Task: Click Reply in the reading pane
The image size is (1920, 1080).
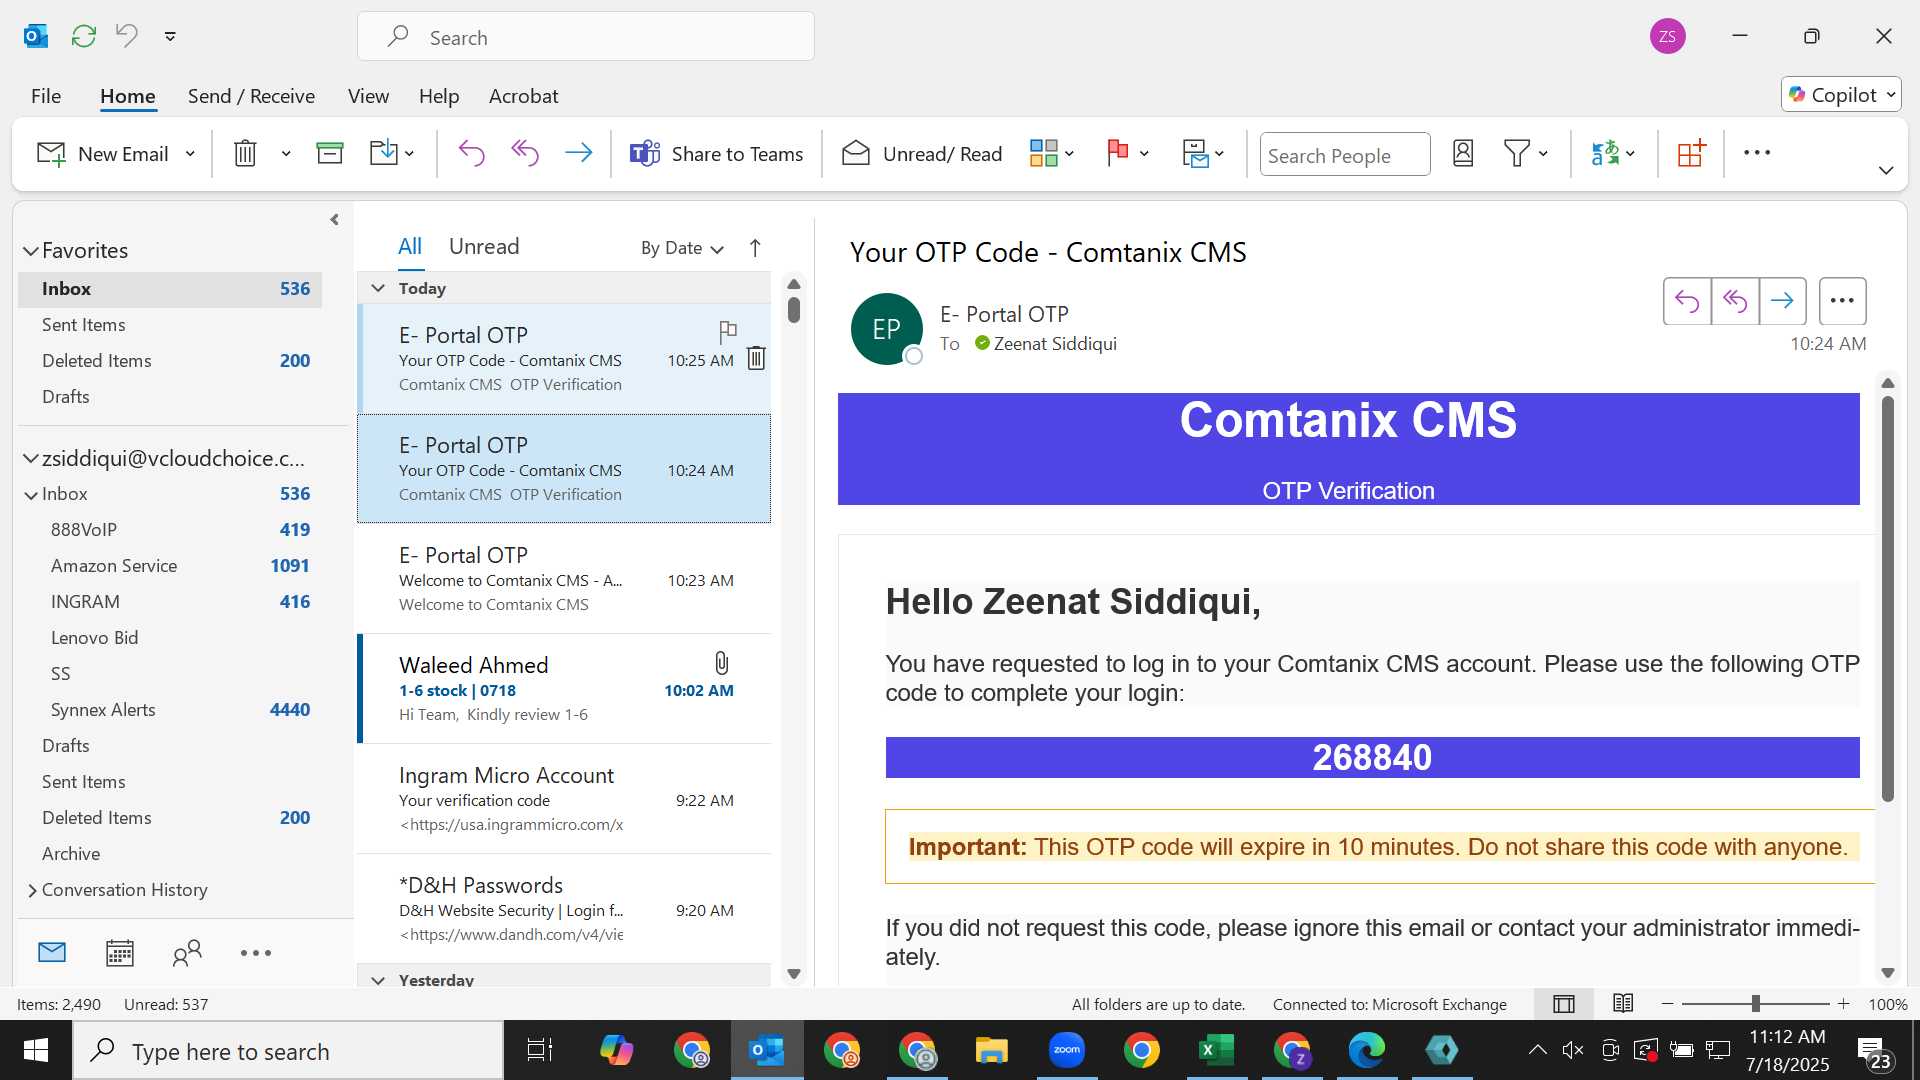Action: [x=1687, y=301]
